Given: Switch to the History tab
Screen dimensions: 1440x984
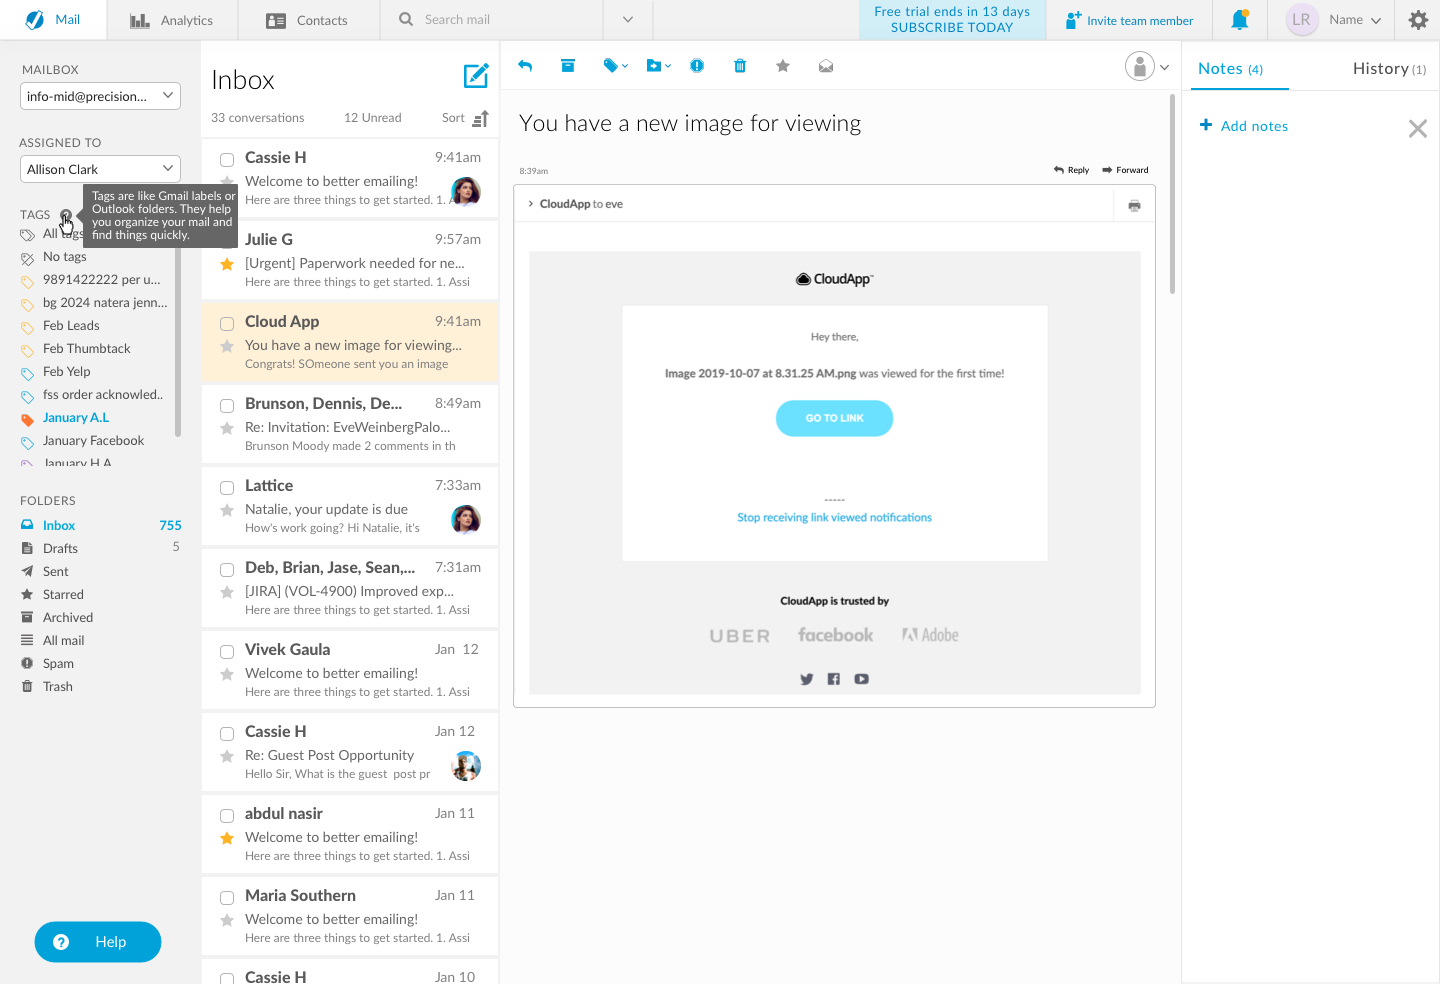Looking at the screenshot, I should coord(1389,69).
